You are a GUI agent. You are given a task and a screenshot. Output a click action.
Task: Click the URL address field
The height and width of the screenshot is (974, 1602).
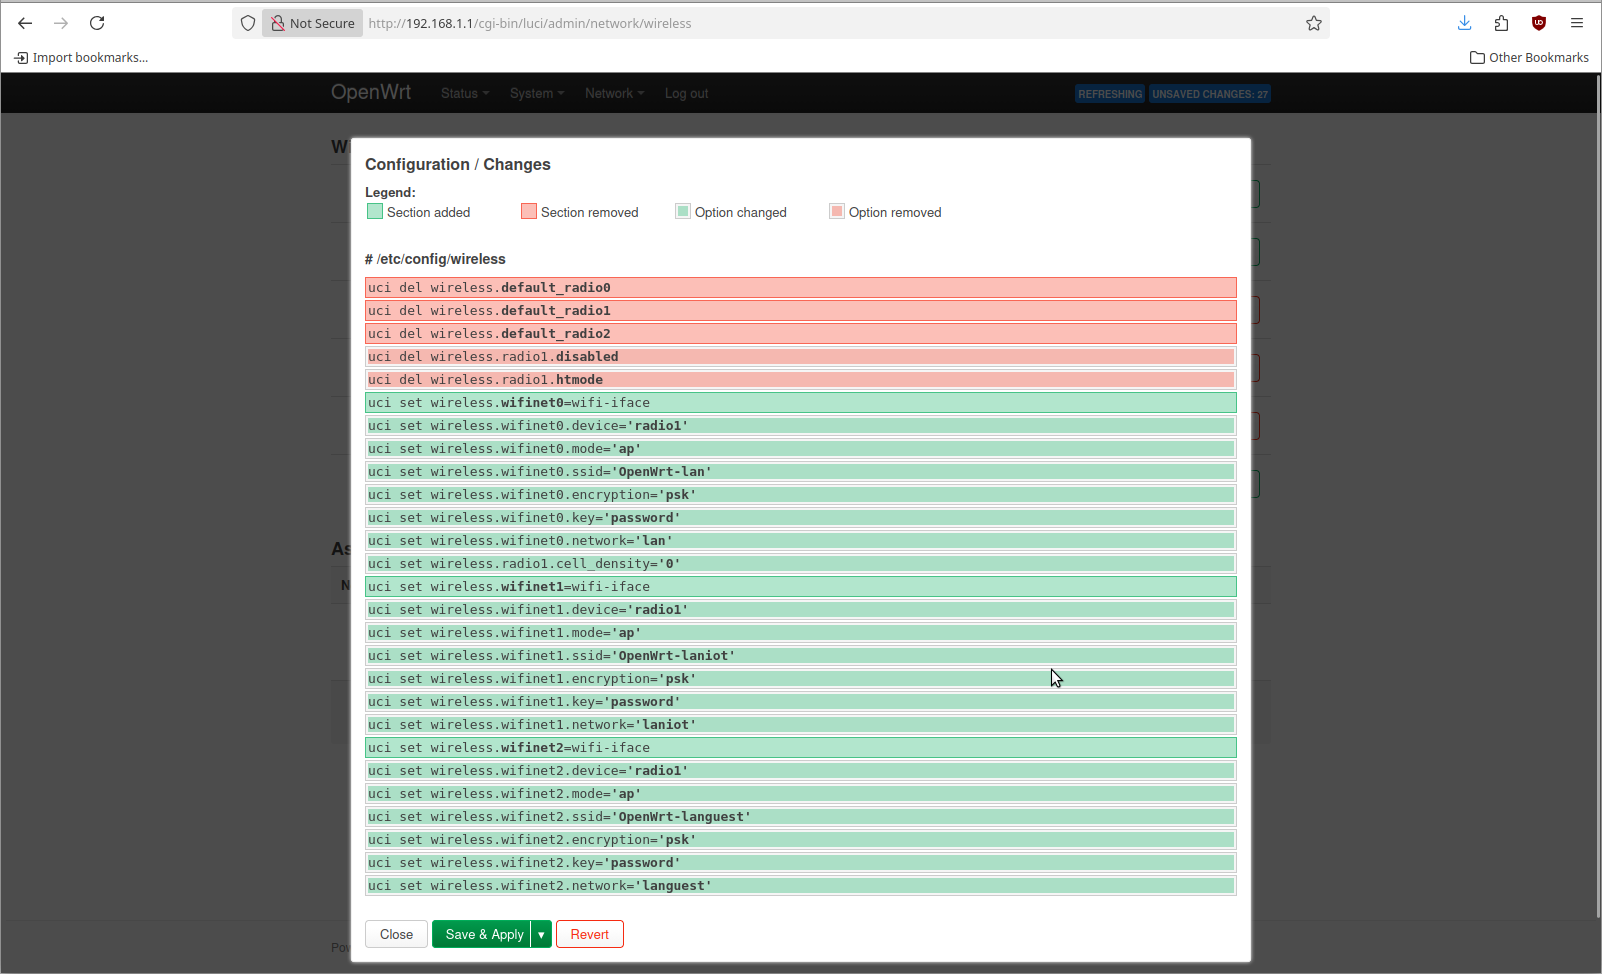pos(800,23)
